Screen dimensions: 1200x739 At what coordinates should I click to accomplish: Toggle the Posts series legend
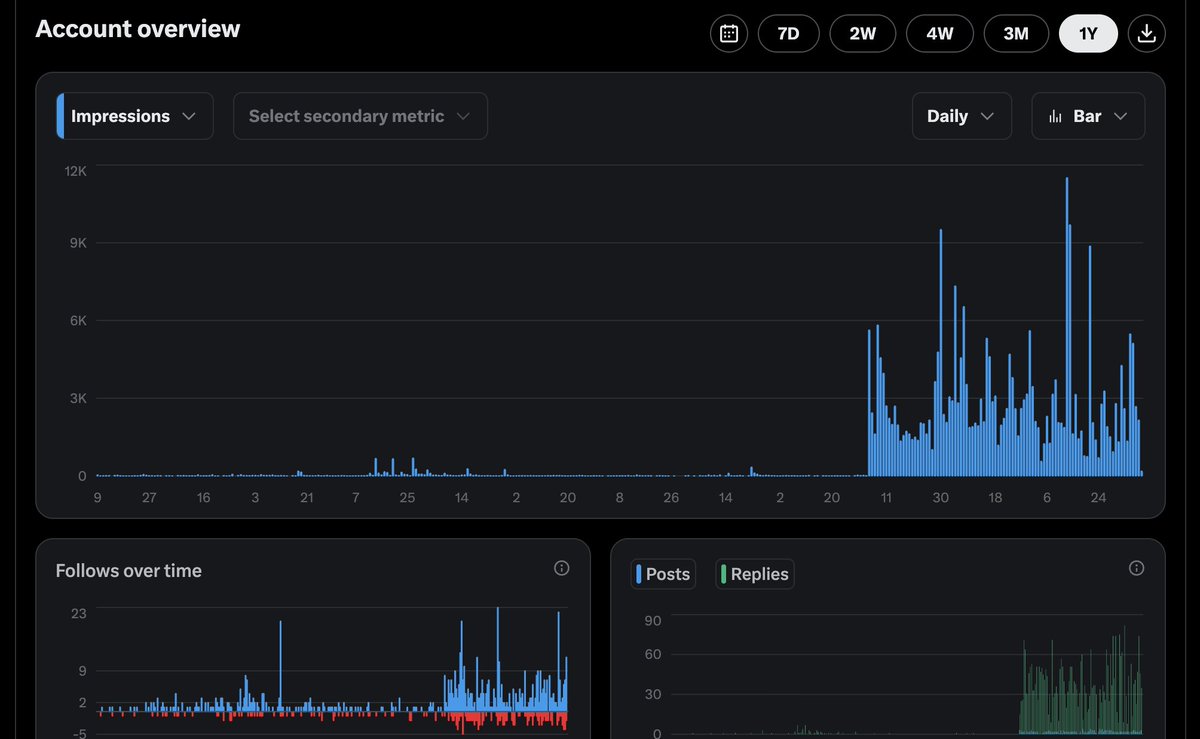pos(663,574)
